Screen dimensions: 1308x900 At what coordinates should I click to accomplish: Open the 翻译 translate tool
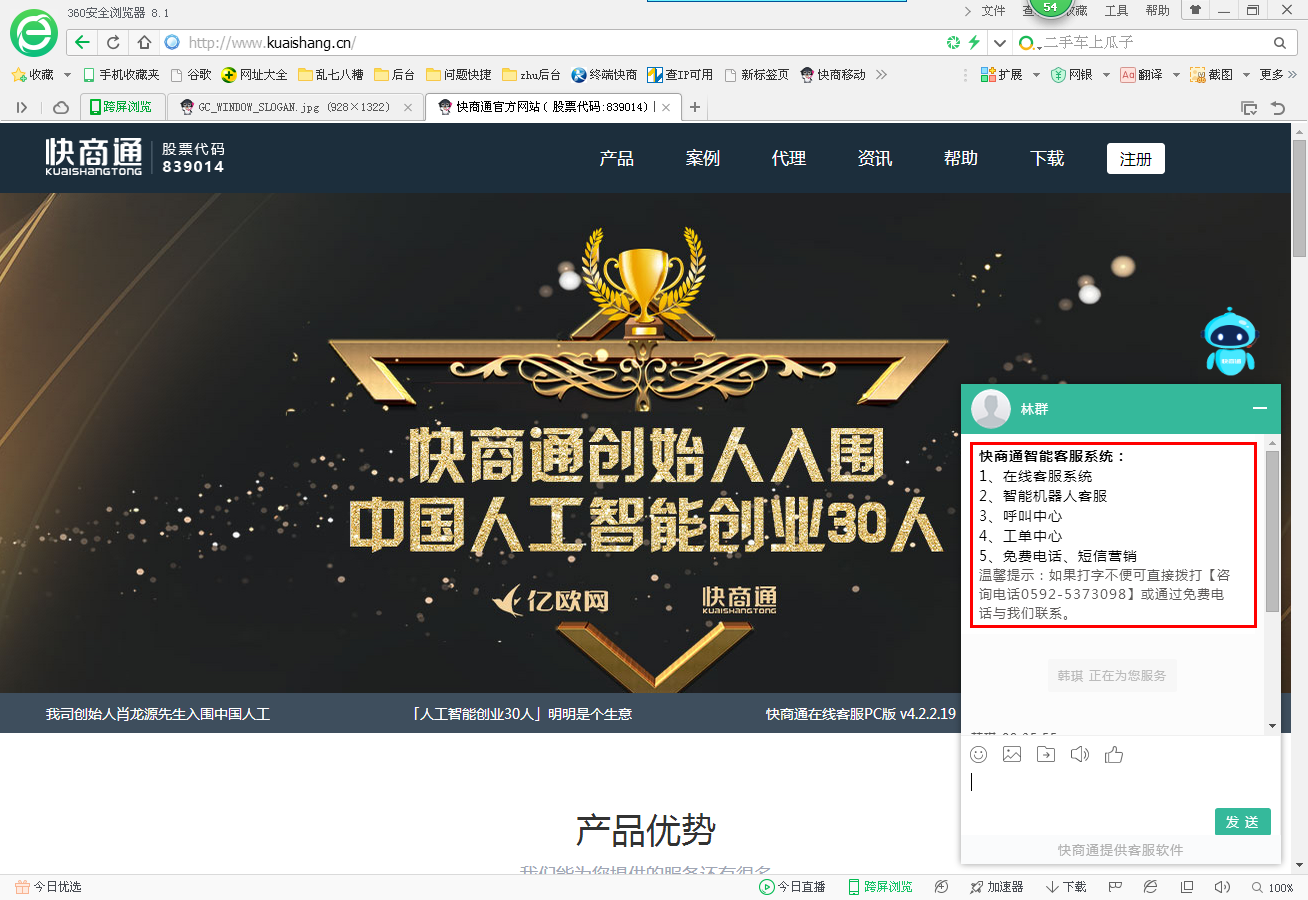click(1141, 75)
